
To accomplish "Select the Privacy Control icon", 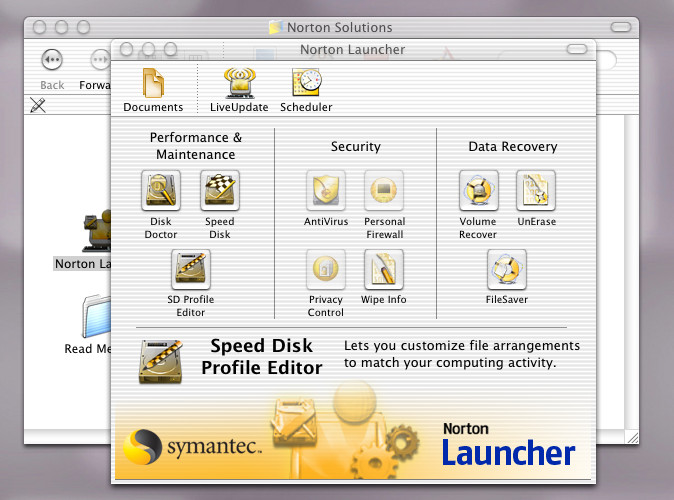I will pyautogui.click(x=326, y=269).
